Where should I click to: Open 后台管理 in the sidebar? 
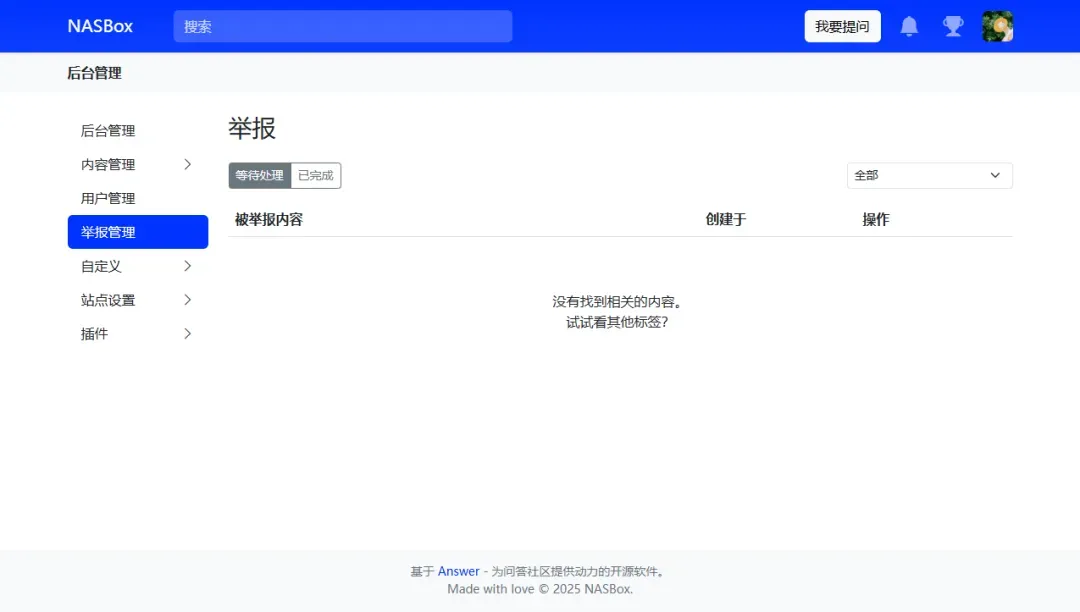pyautogui.click(x=108, y=131)
